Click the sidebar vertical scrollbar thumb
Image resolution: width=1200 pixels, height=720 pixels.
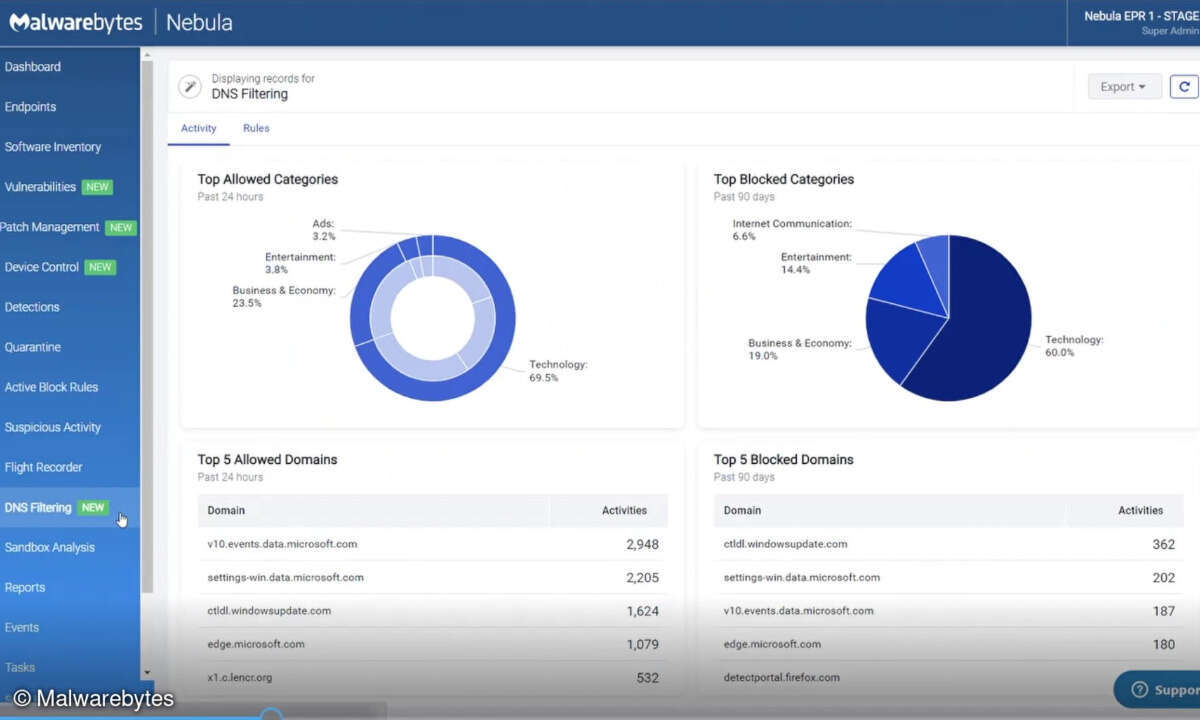pos(148,325)
